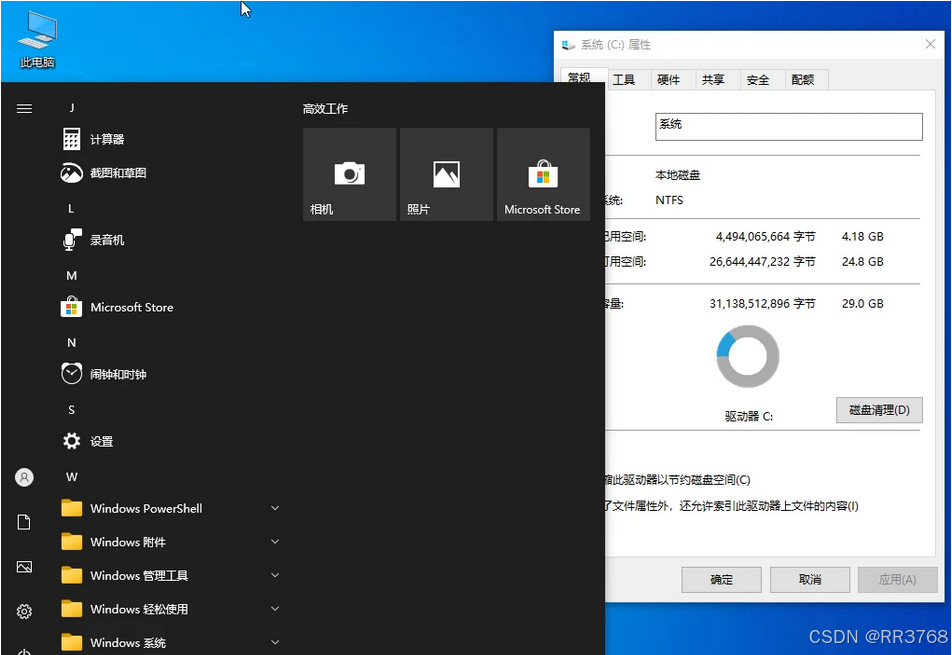Expand the Windows 轻松使用 folder chevron
The width and height of the screenshot is (952, 655).
(275, 608)
